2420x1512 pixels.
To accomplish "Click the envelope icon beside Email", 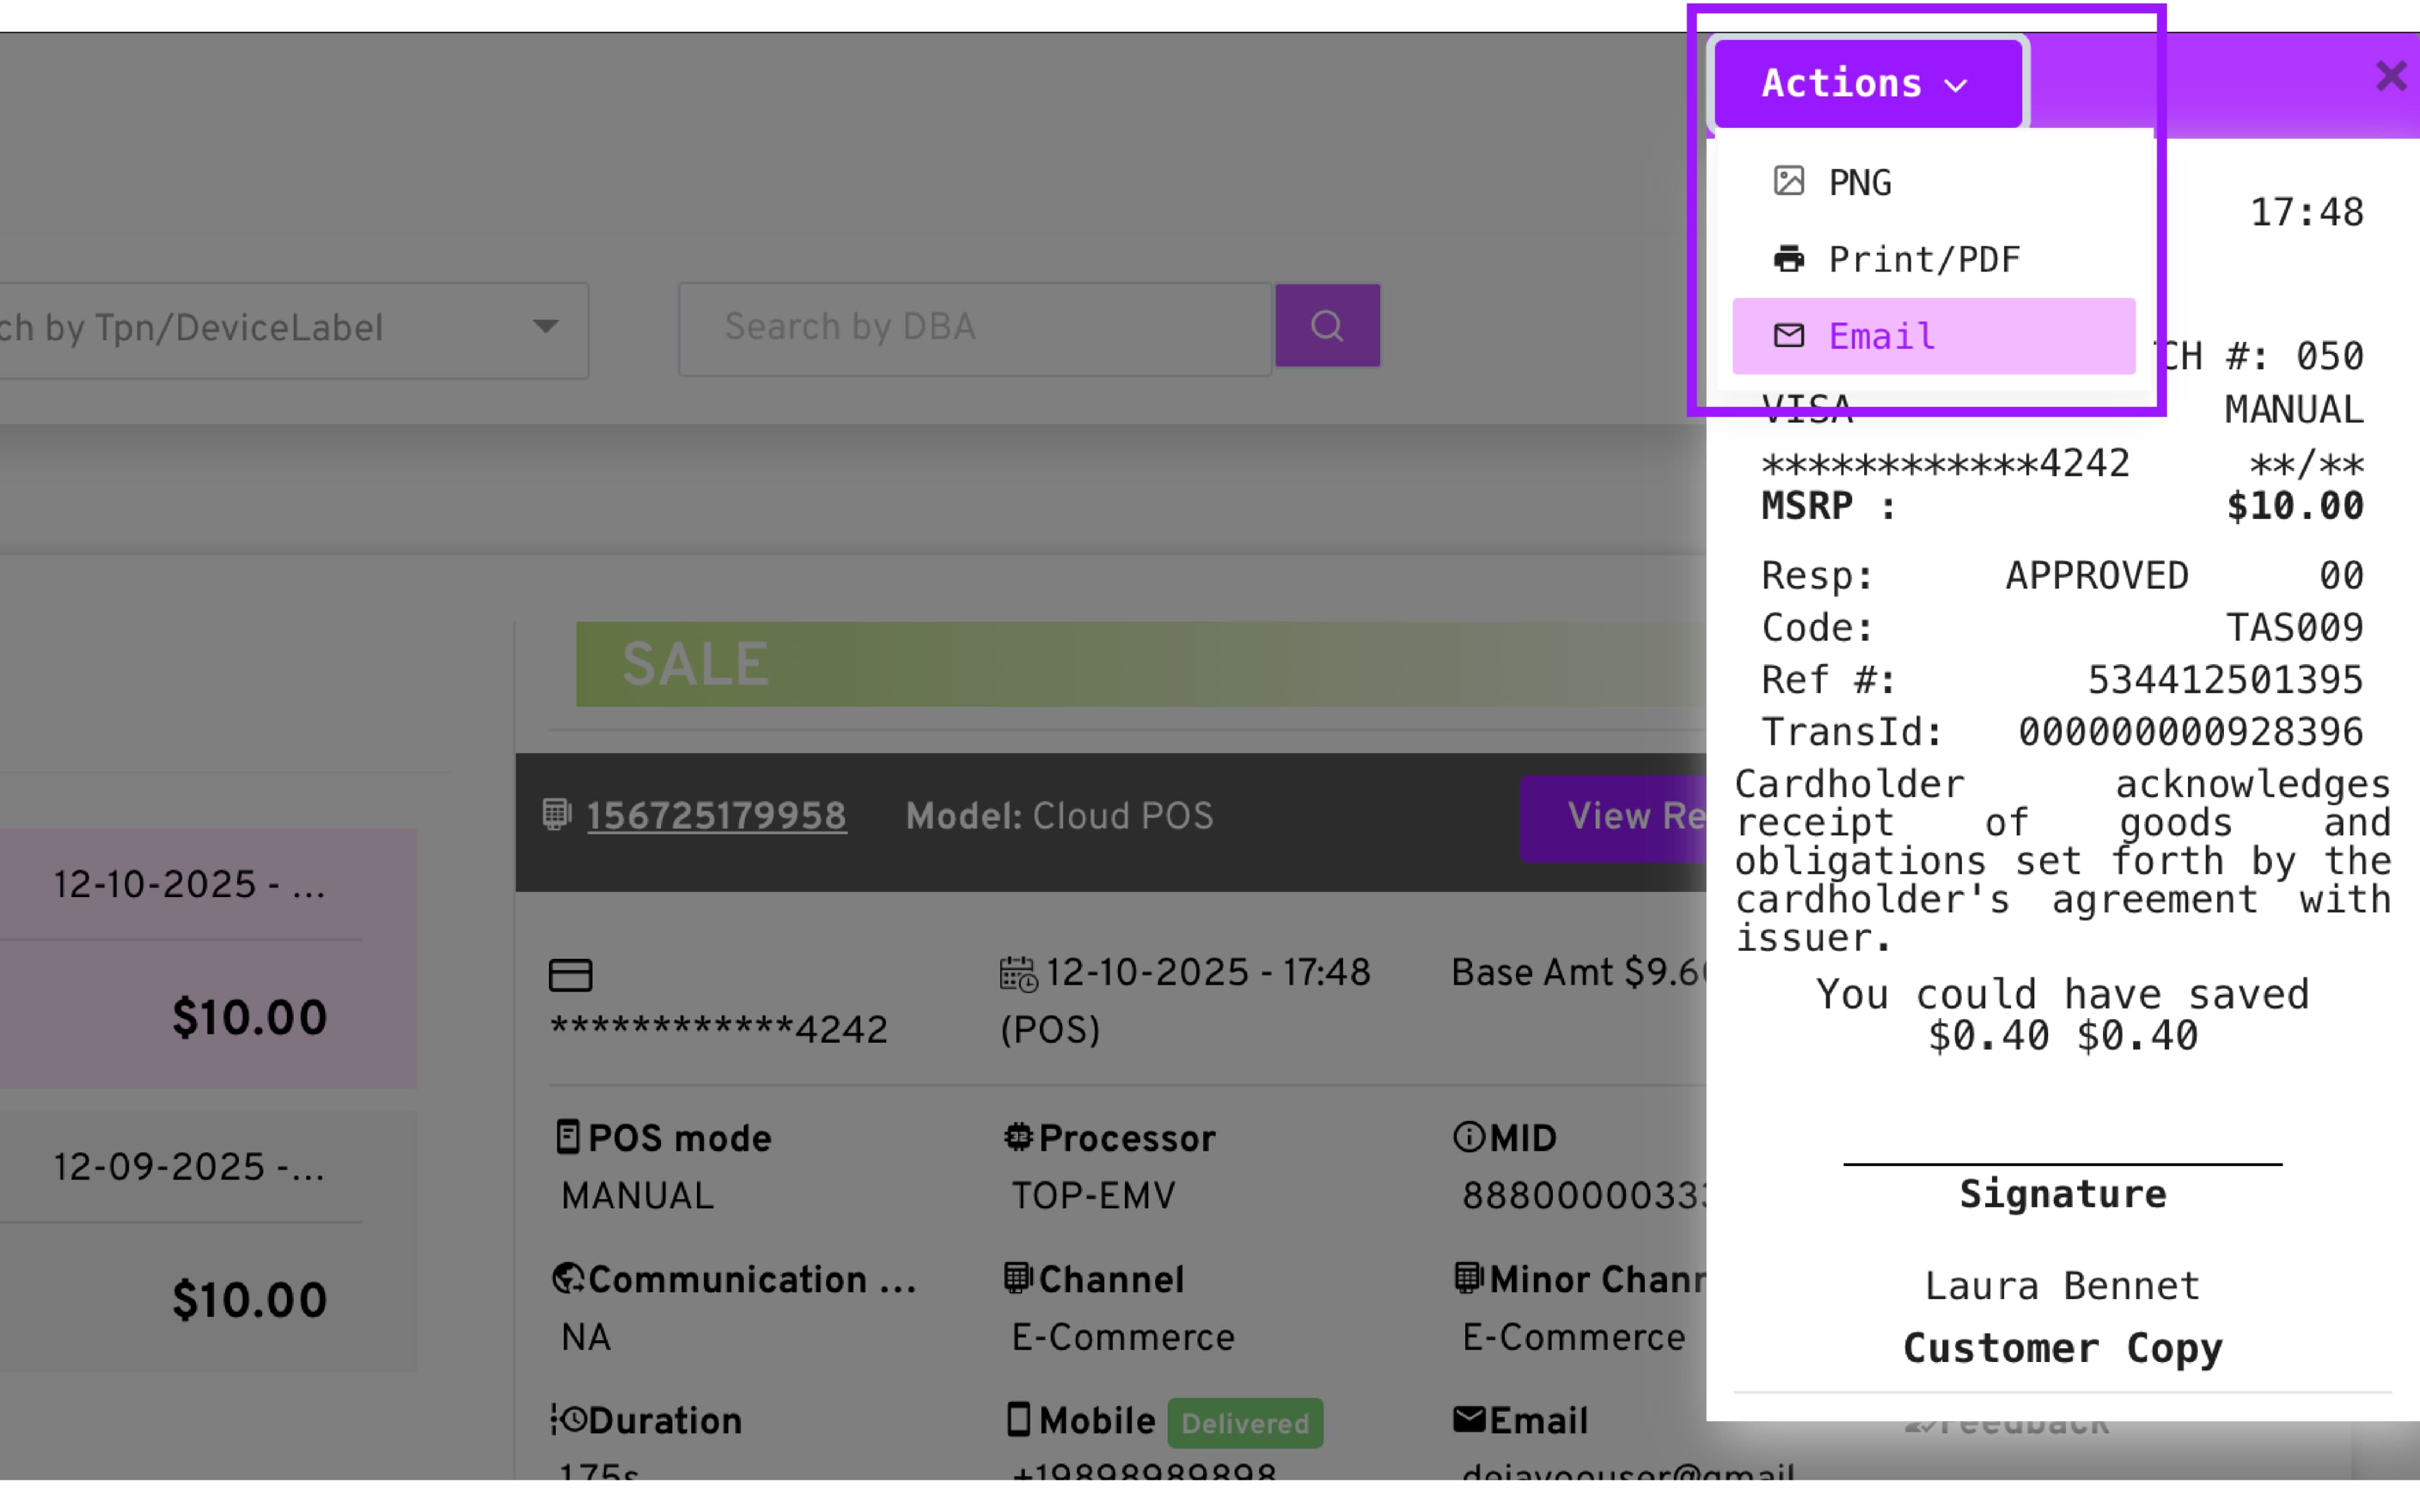I will pyautogui.click(x=1788, y=335).
